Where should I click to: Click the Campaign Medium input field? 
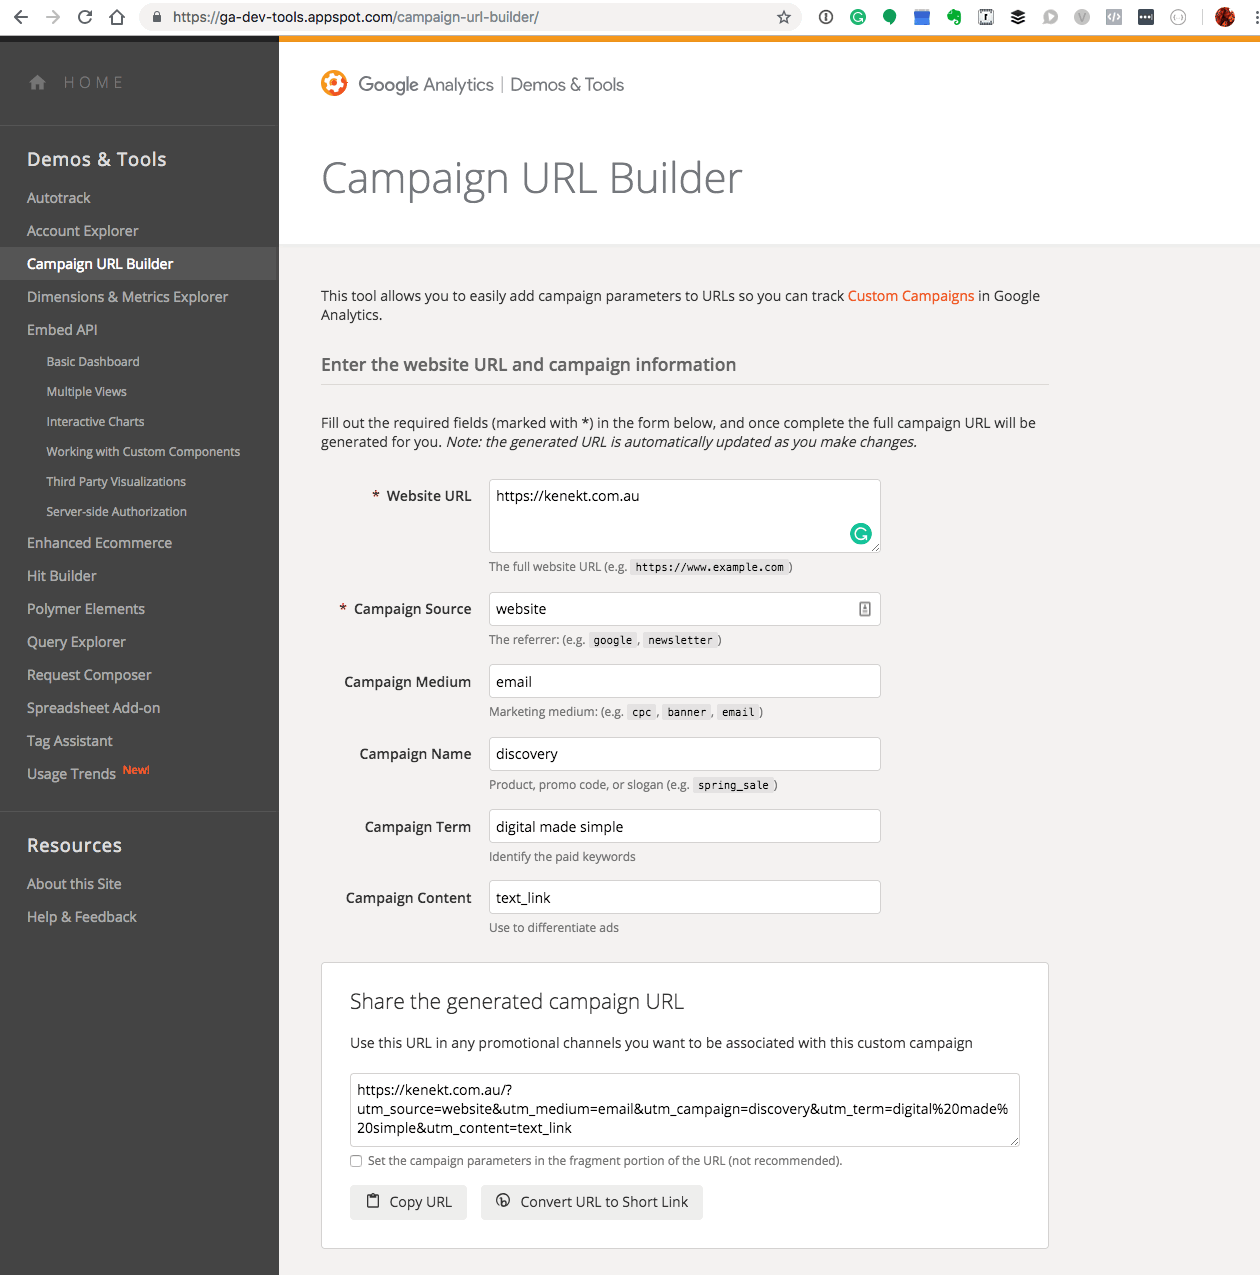tap(685, 681)
